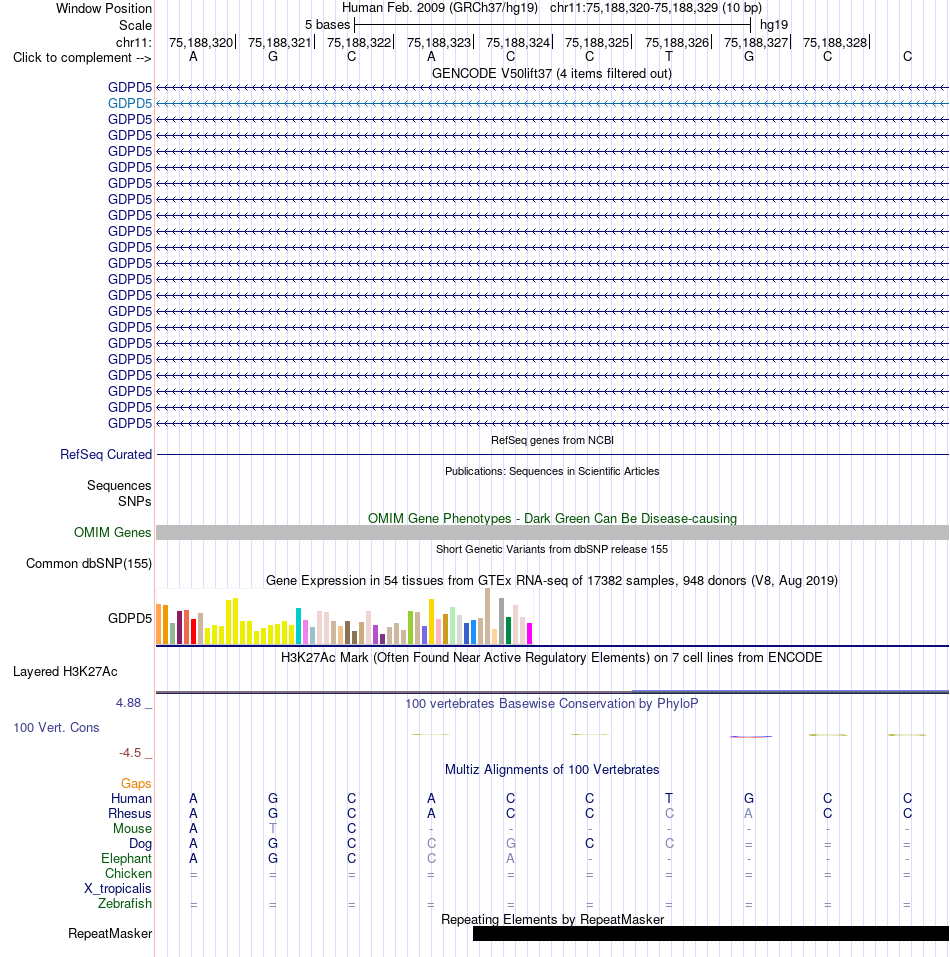Click the tall tan bar in the GTEx chart
950x957 pixels.
(488, 616)
